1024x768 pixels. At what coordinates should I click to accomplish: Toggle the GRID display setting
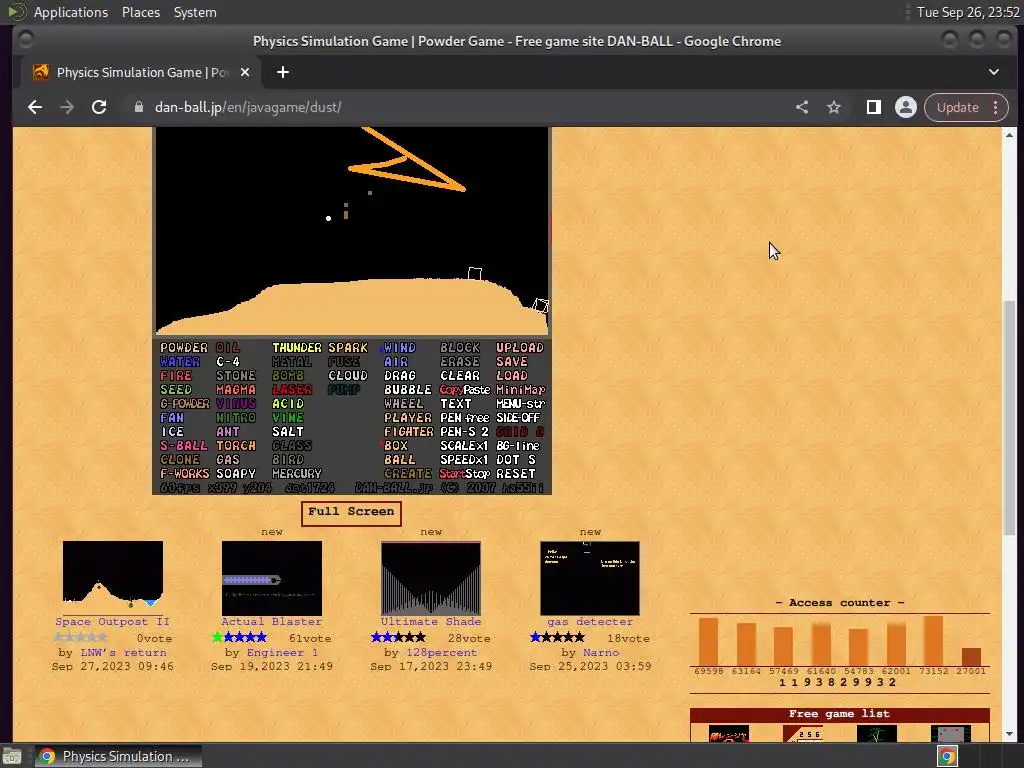point(520,432)
